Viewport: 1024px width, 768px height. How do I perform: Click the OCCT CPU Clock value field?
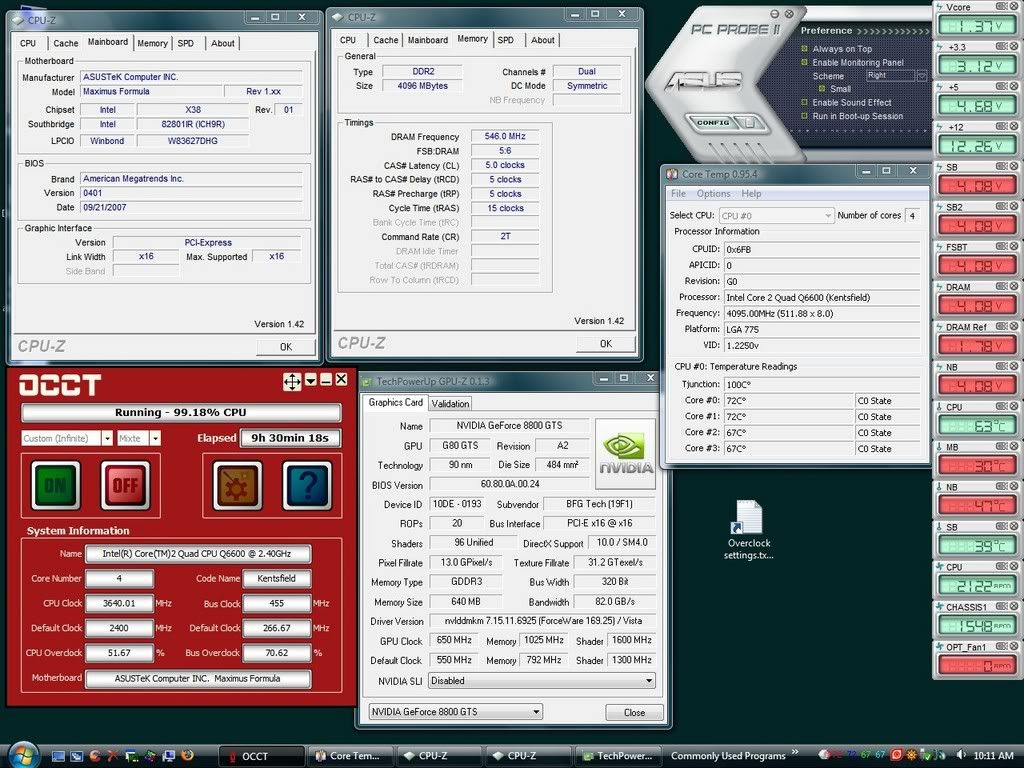pyautogui.click(x=119, y=603)
